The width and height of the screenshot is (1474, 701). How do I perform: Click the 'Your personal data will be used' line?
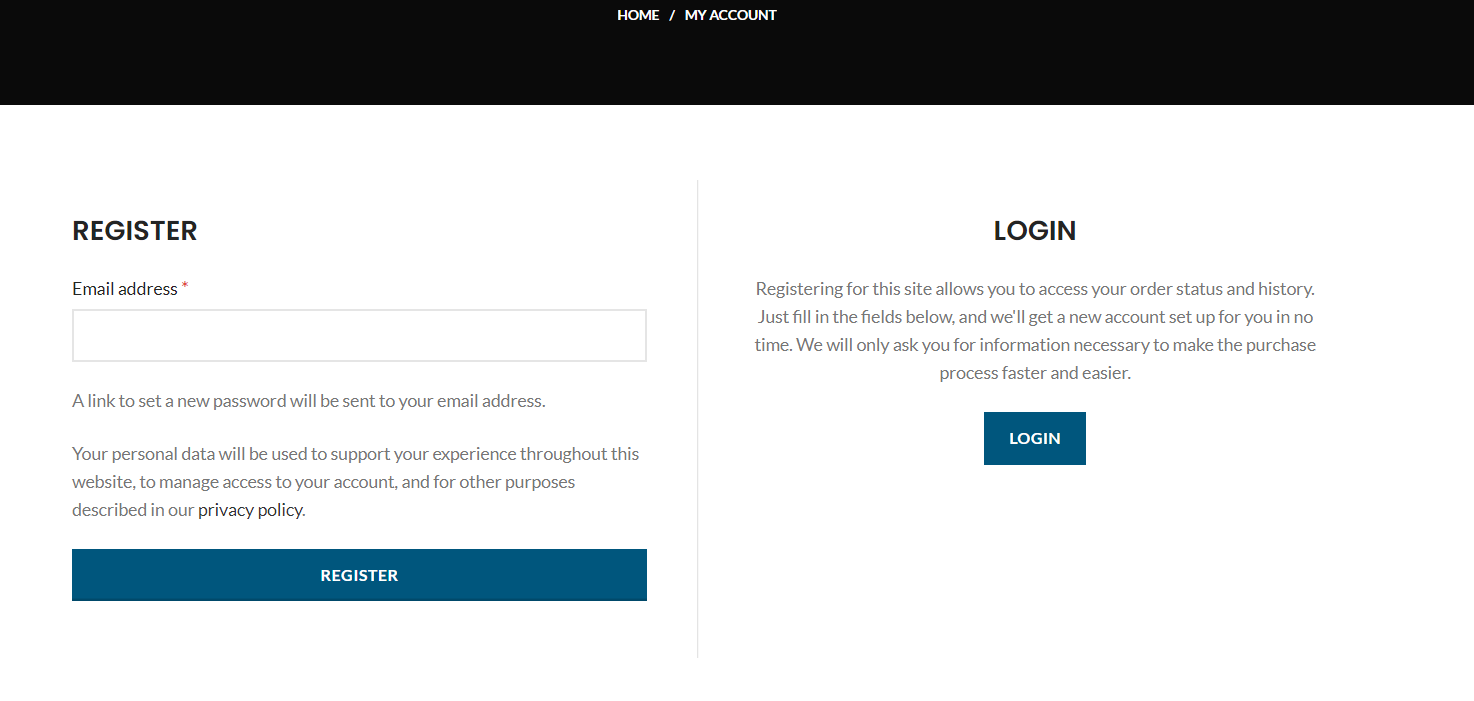tap(356, 454)
